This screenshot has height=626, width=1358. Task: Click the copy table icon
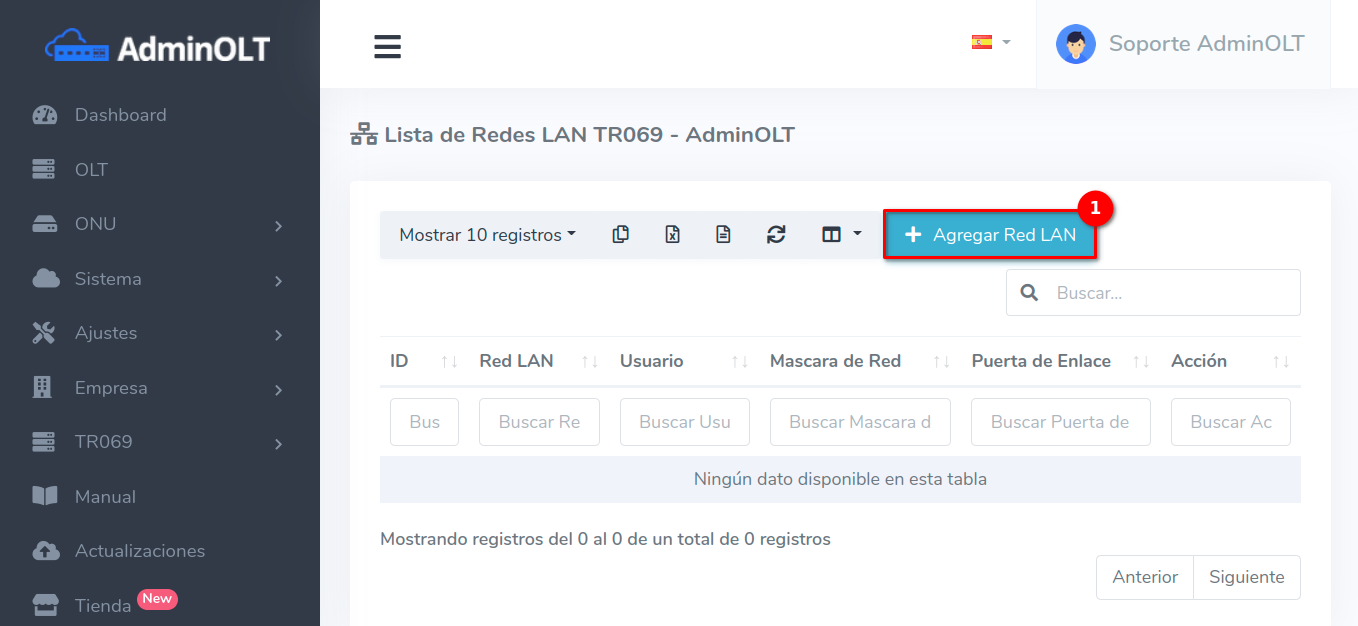click(x=620, y=235)
